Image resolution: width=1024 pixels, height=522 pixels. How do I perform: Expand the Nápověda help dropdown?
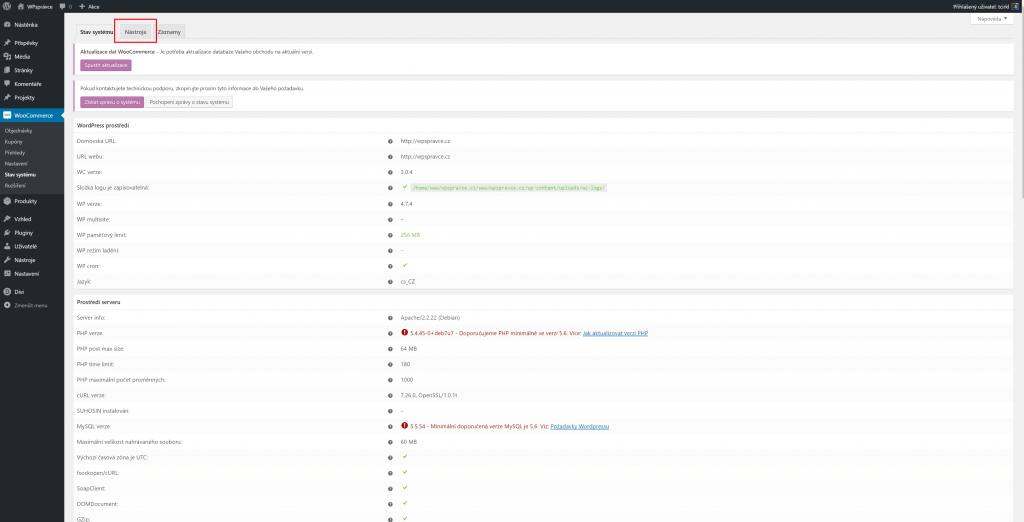tap(993, 19)
